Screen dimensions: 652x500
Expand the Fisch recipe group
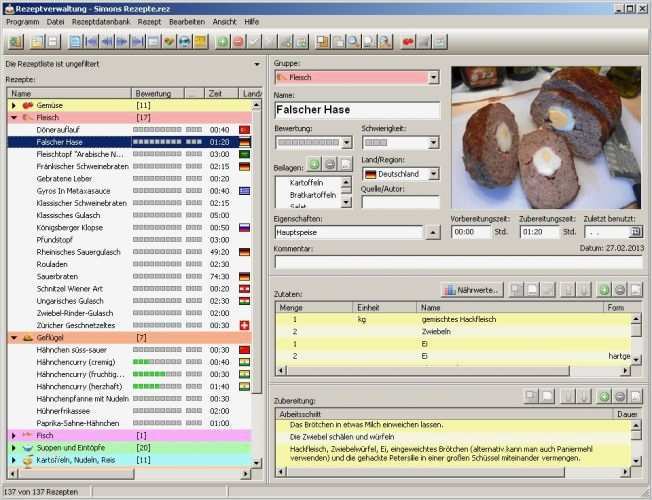tap(14, 435)
